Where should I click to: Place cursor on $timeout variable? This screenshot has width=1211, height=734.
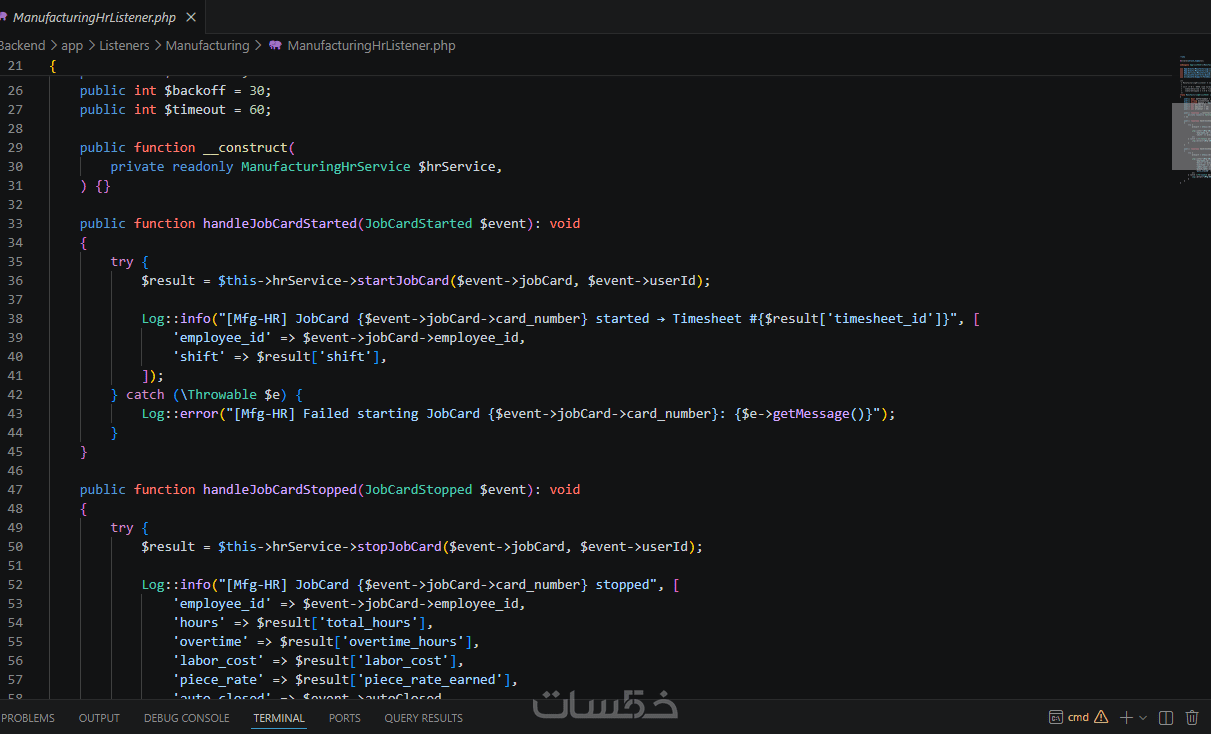click(x=195, y=109)
